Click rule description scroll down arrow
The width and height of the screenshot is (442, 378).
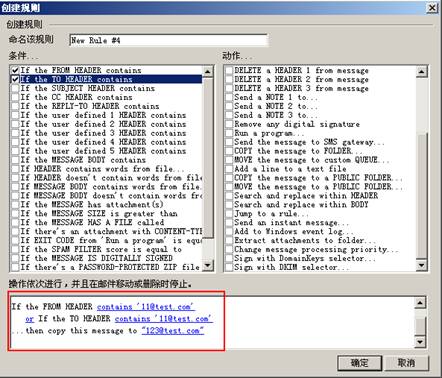[x=420, y=342]
